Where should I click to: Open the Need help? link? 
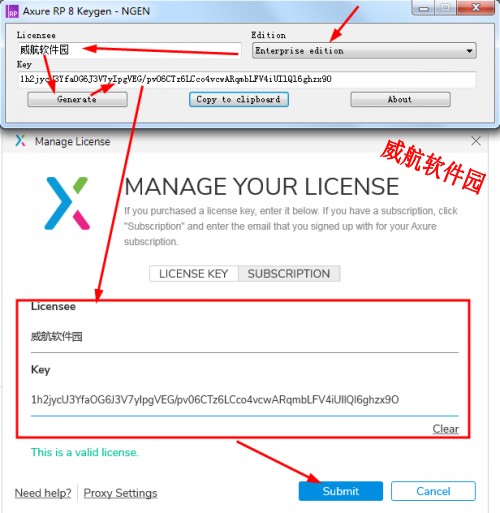coord(43,493)
